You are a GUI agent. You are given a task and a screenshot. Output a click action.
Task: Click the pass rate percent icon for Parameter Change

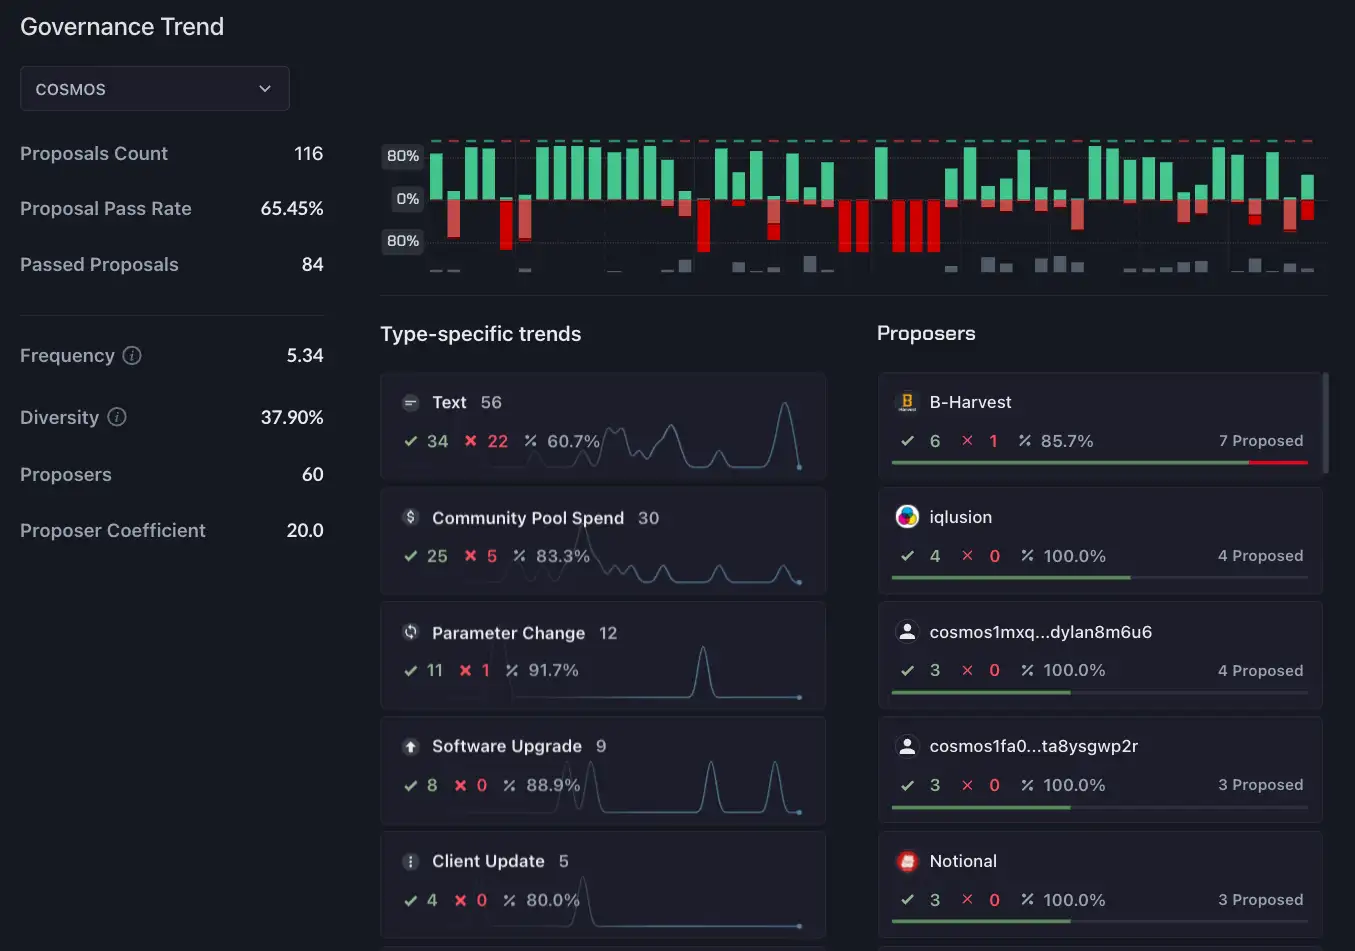point(511,670)
